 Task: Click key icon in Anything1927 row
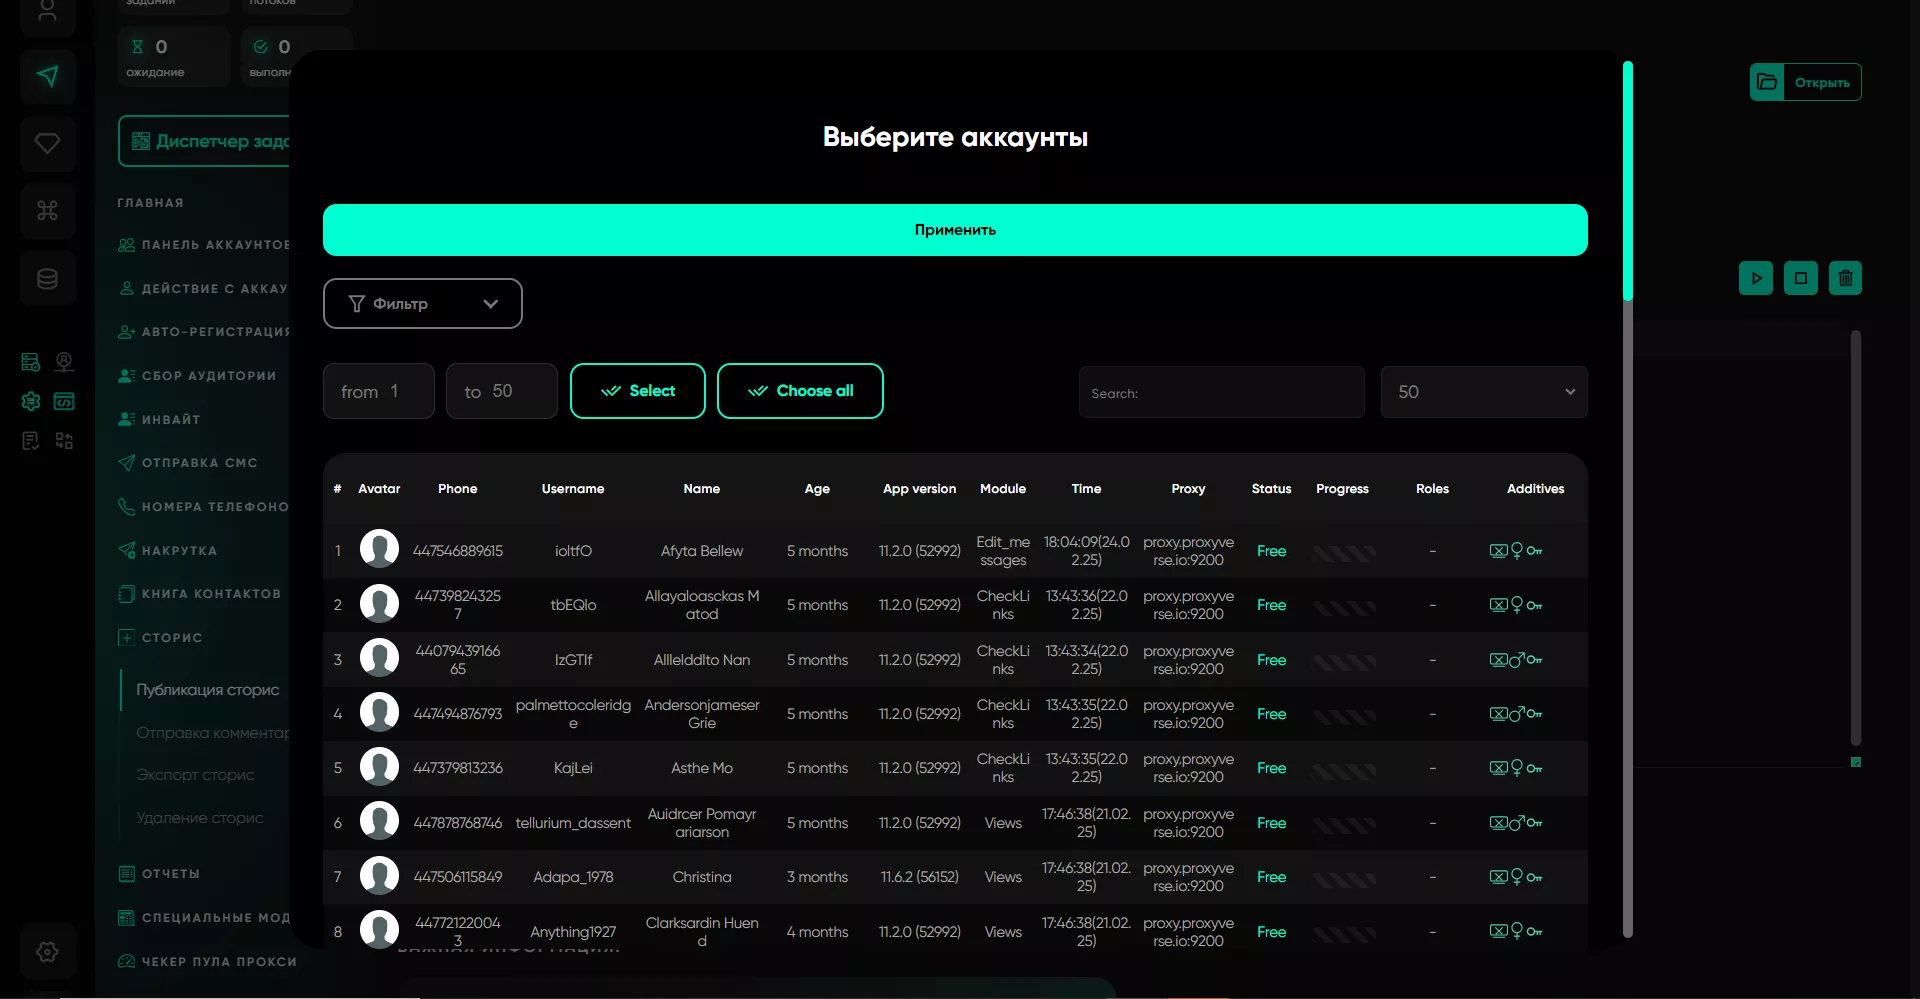click(x=1535, y=932)
